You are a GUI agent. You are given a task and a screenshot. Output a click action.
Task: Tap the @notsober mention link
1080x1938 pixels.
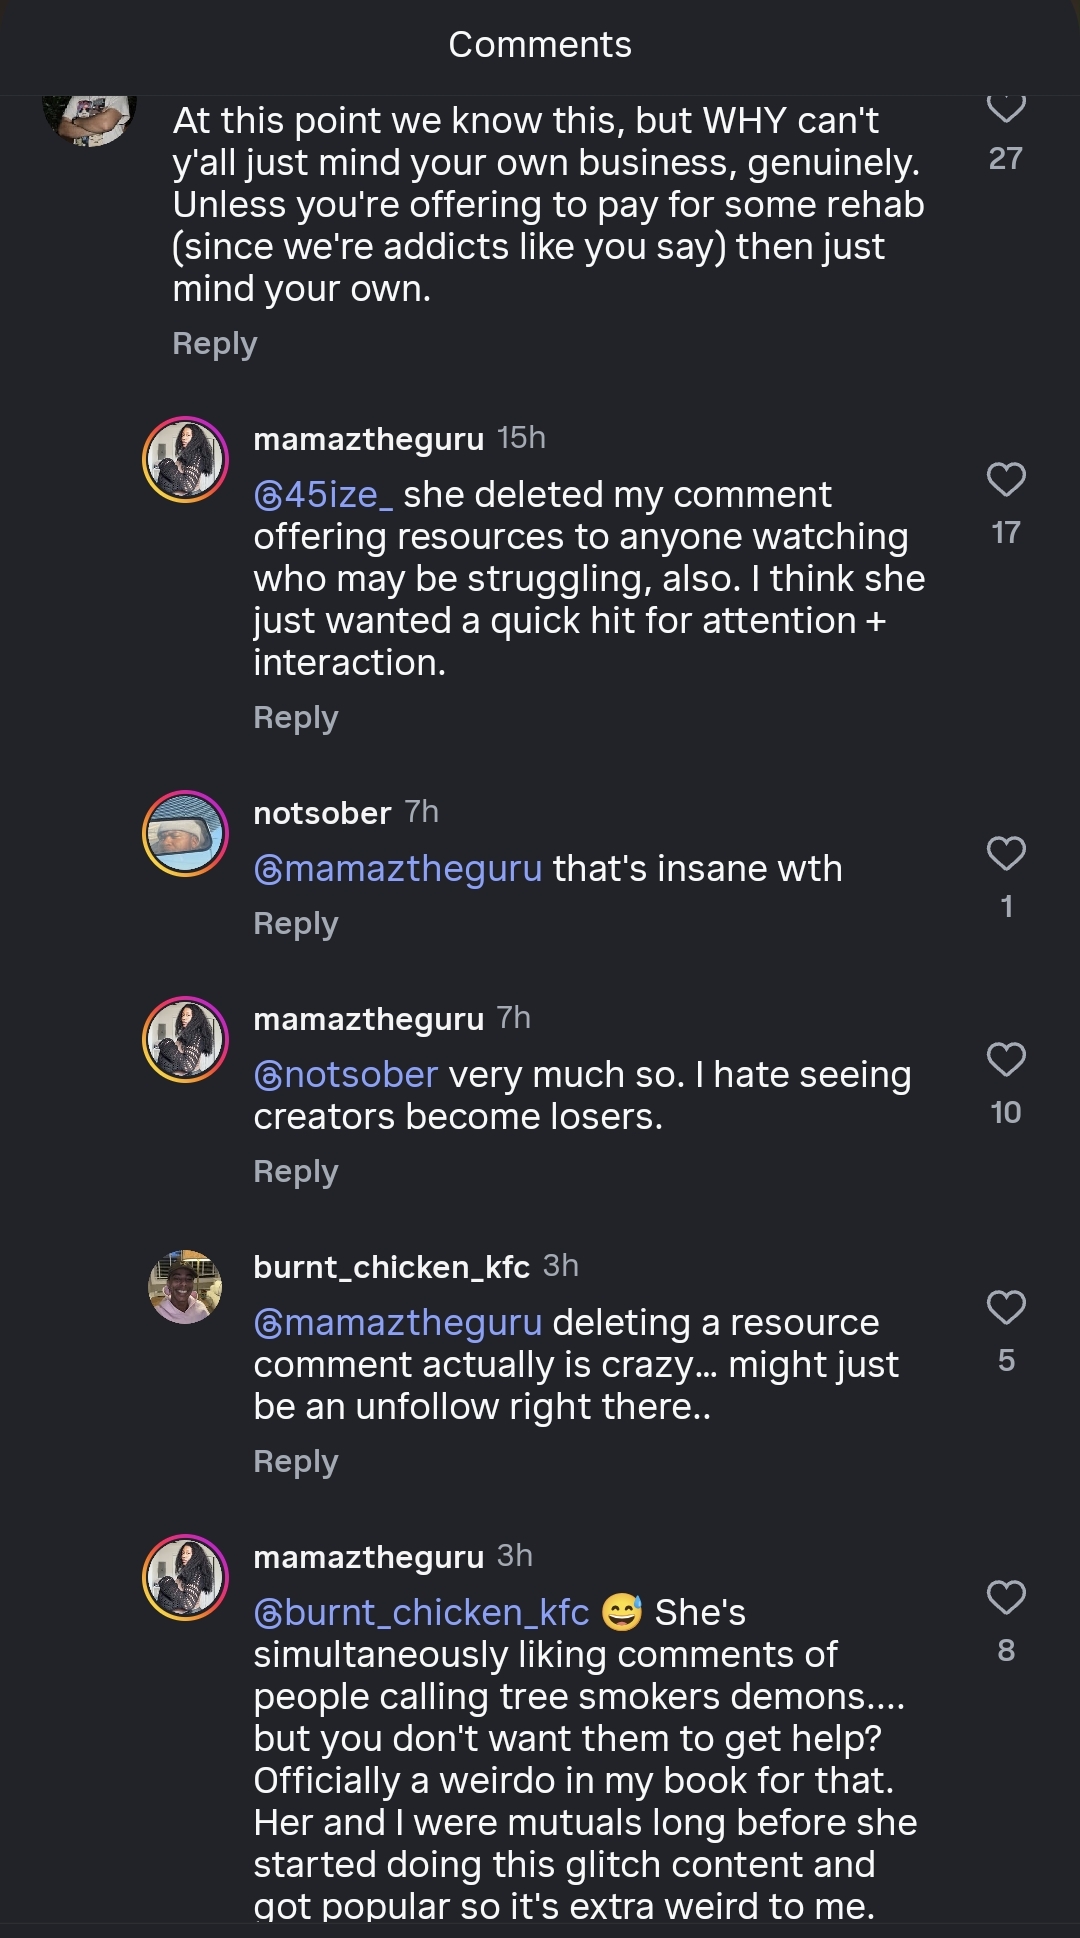(346, 1075)
